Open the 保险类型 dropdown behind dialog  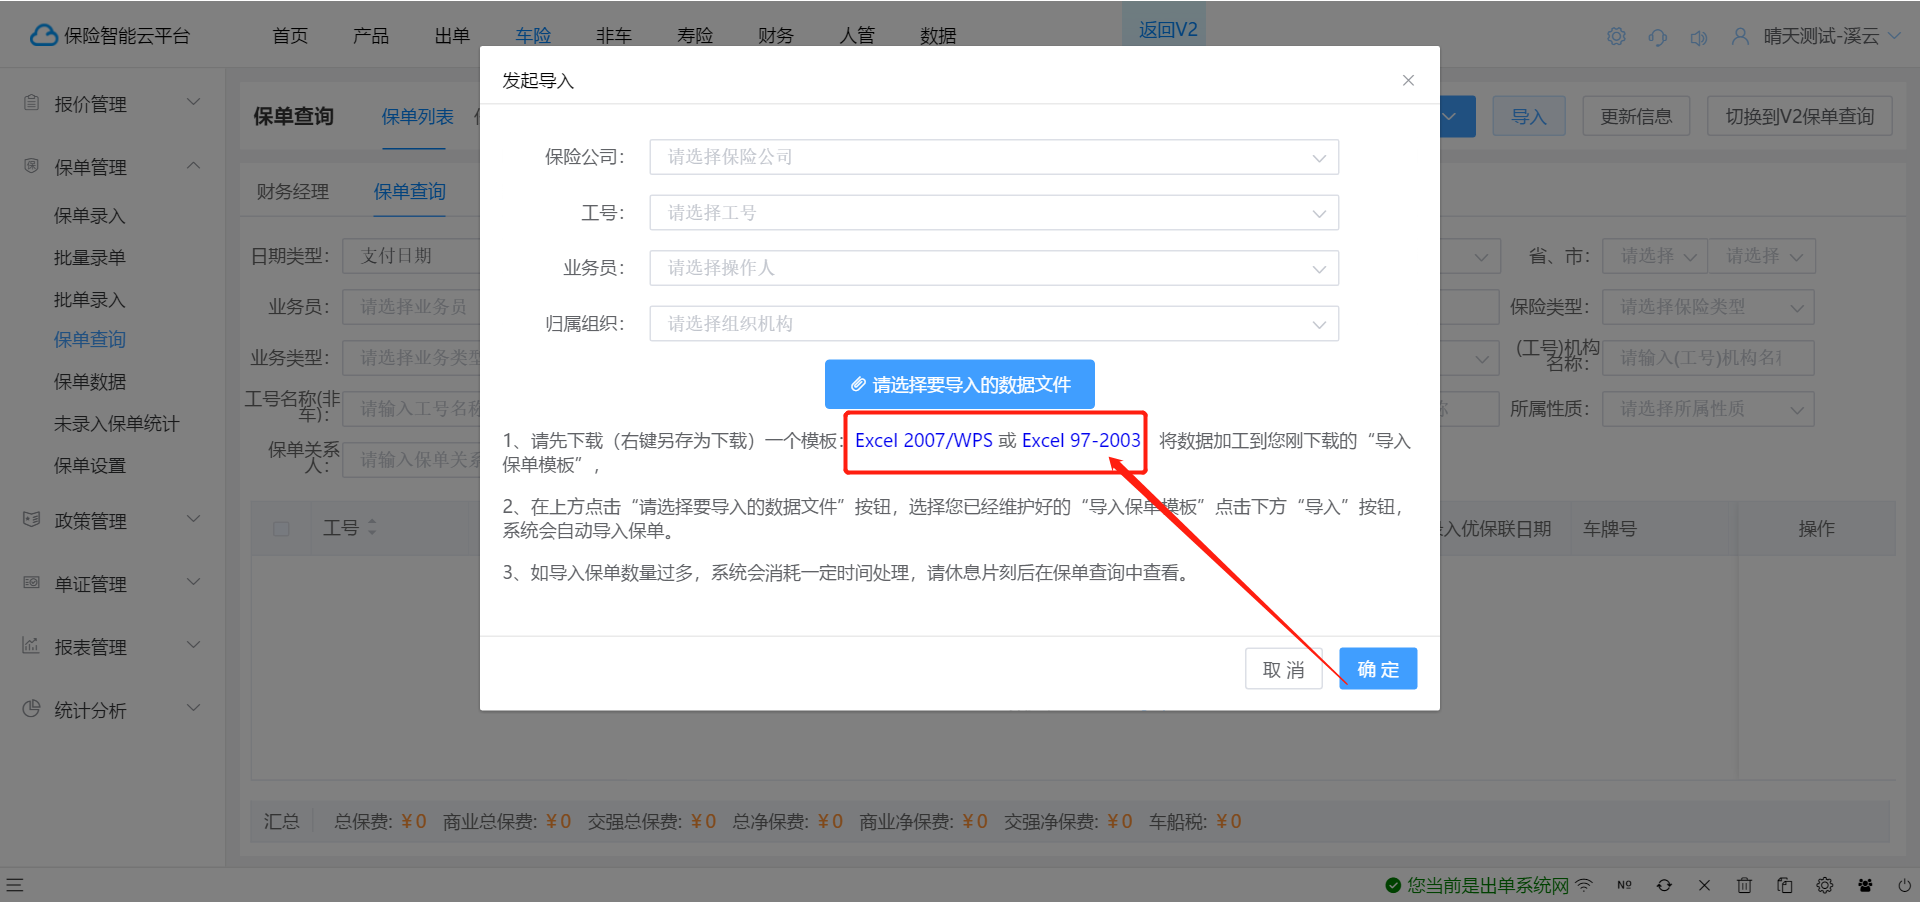point(1708,307)
